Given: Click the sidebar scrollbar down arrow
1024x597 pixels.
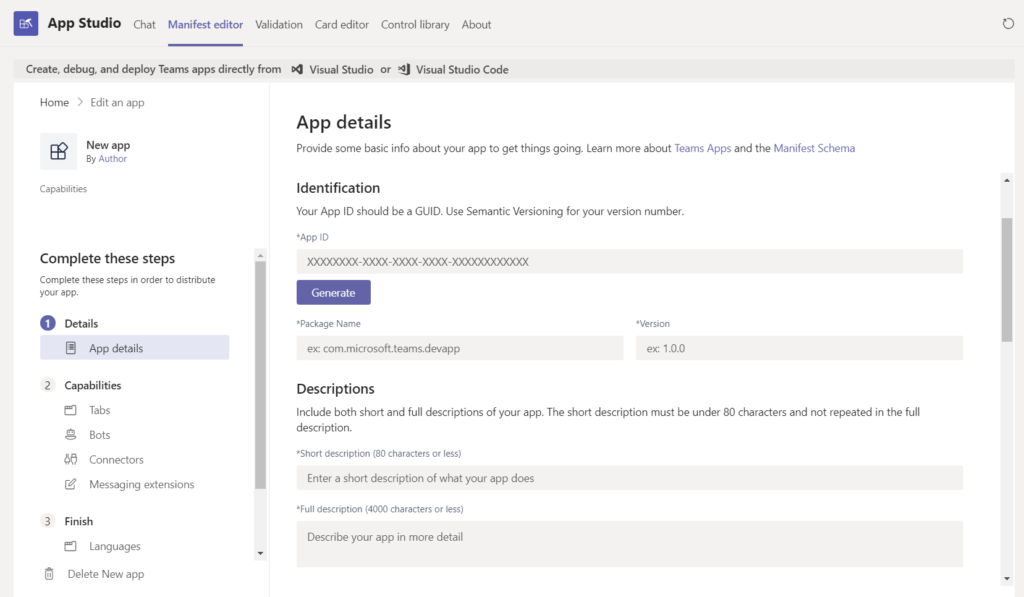Looking at the screenshot, I should coord(260,553).
